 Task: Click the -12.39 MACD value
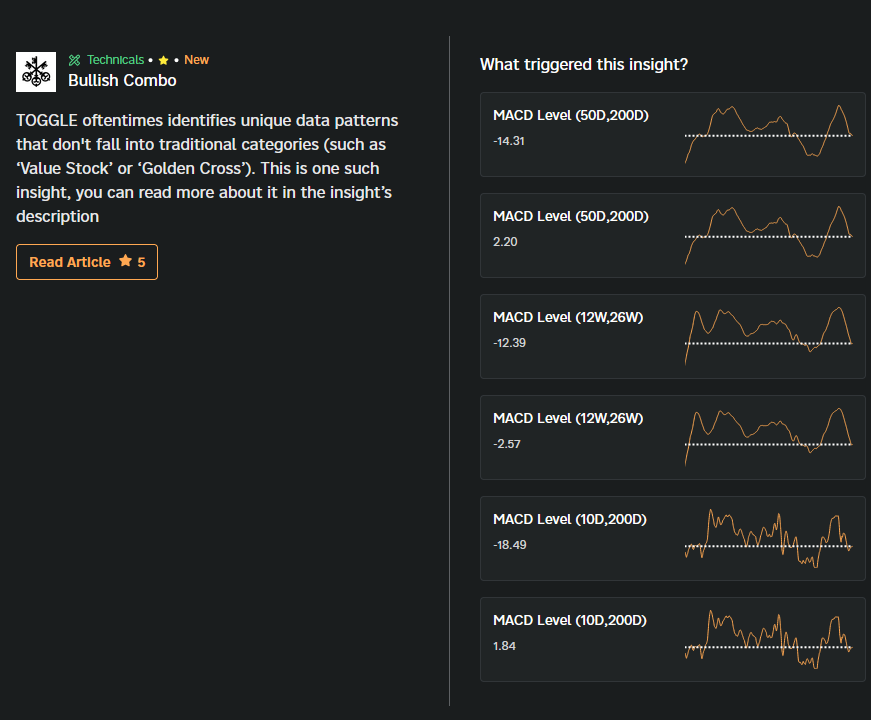point(510,342)
